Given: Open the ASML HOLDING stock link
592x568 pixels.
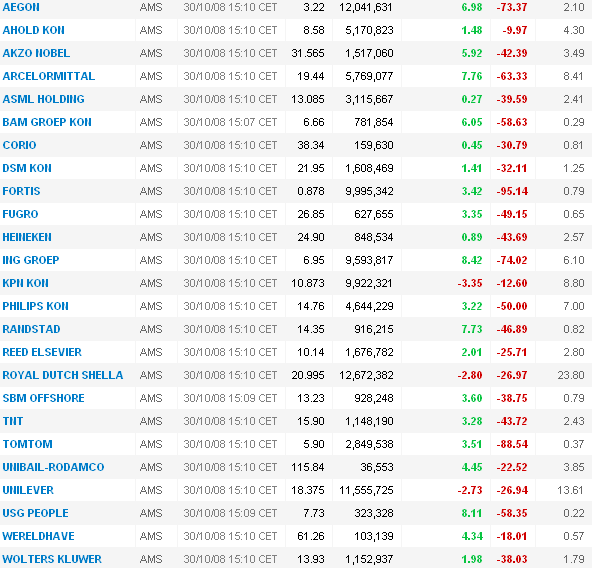Looking at the screenshot, I should pos(43,99).
